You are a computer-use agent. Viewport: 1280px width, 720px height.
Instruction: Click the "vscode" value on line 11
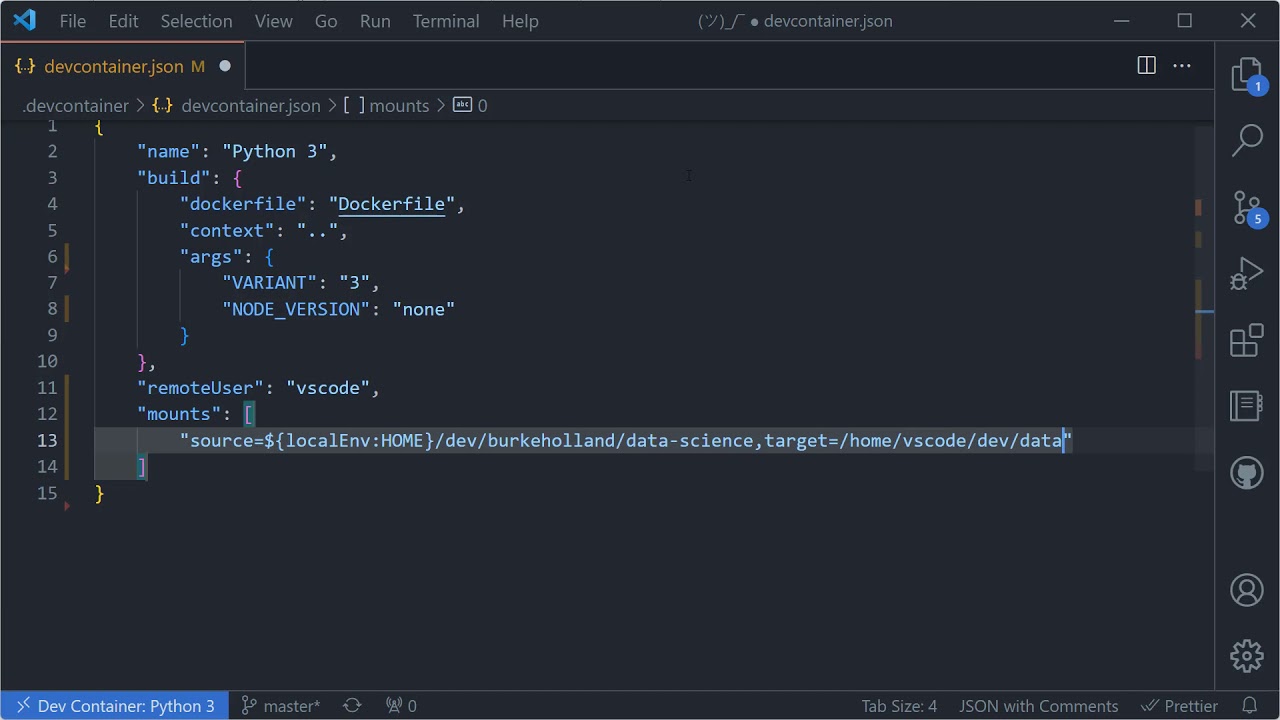[328, 388]
